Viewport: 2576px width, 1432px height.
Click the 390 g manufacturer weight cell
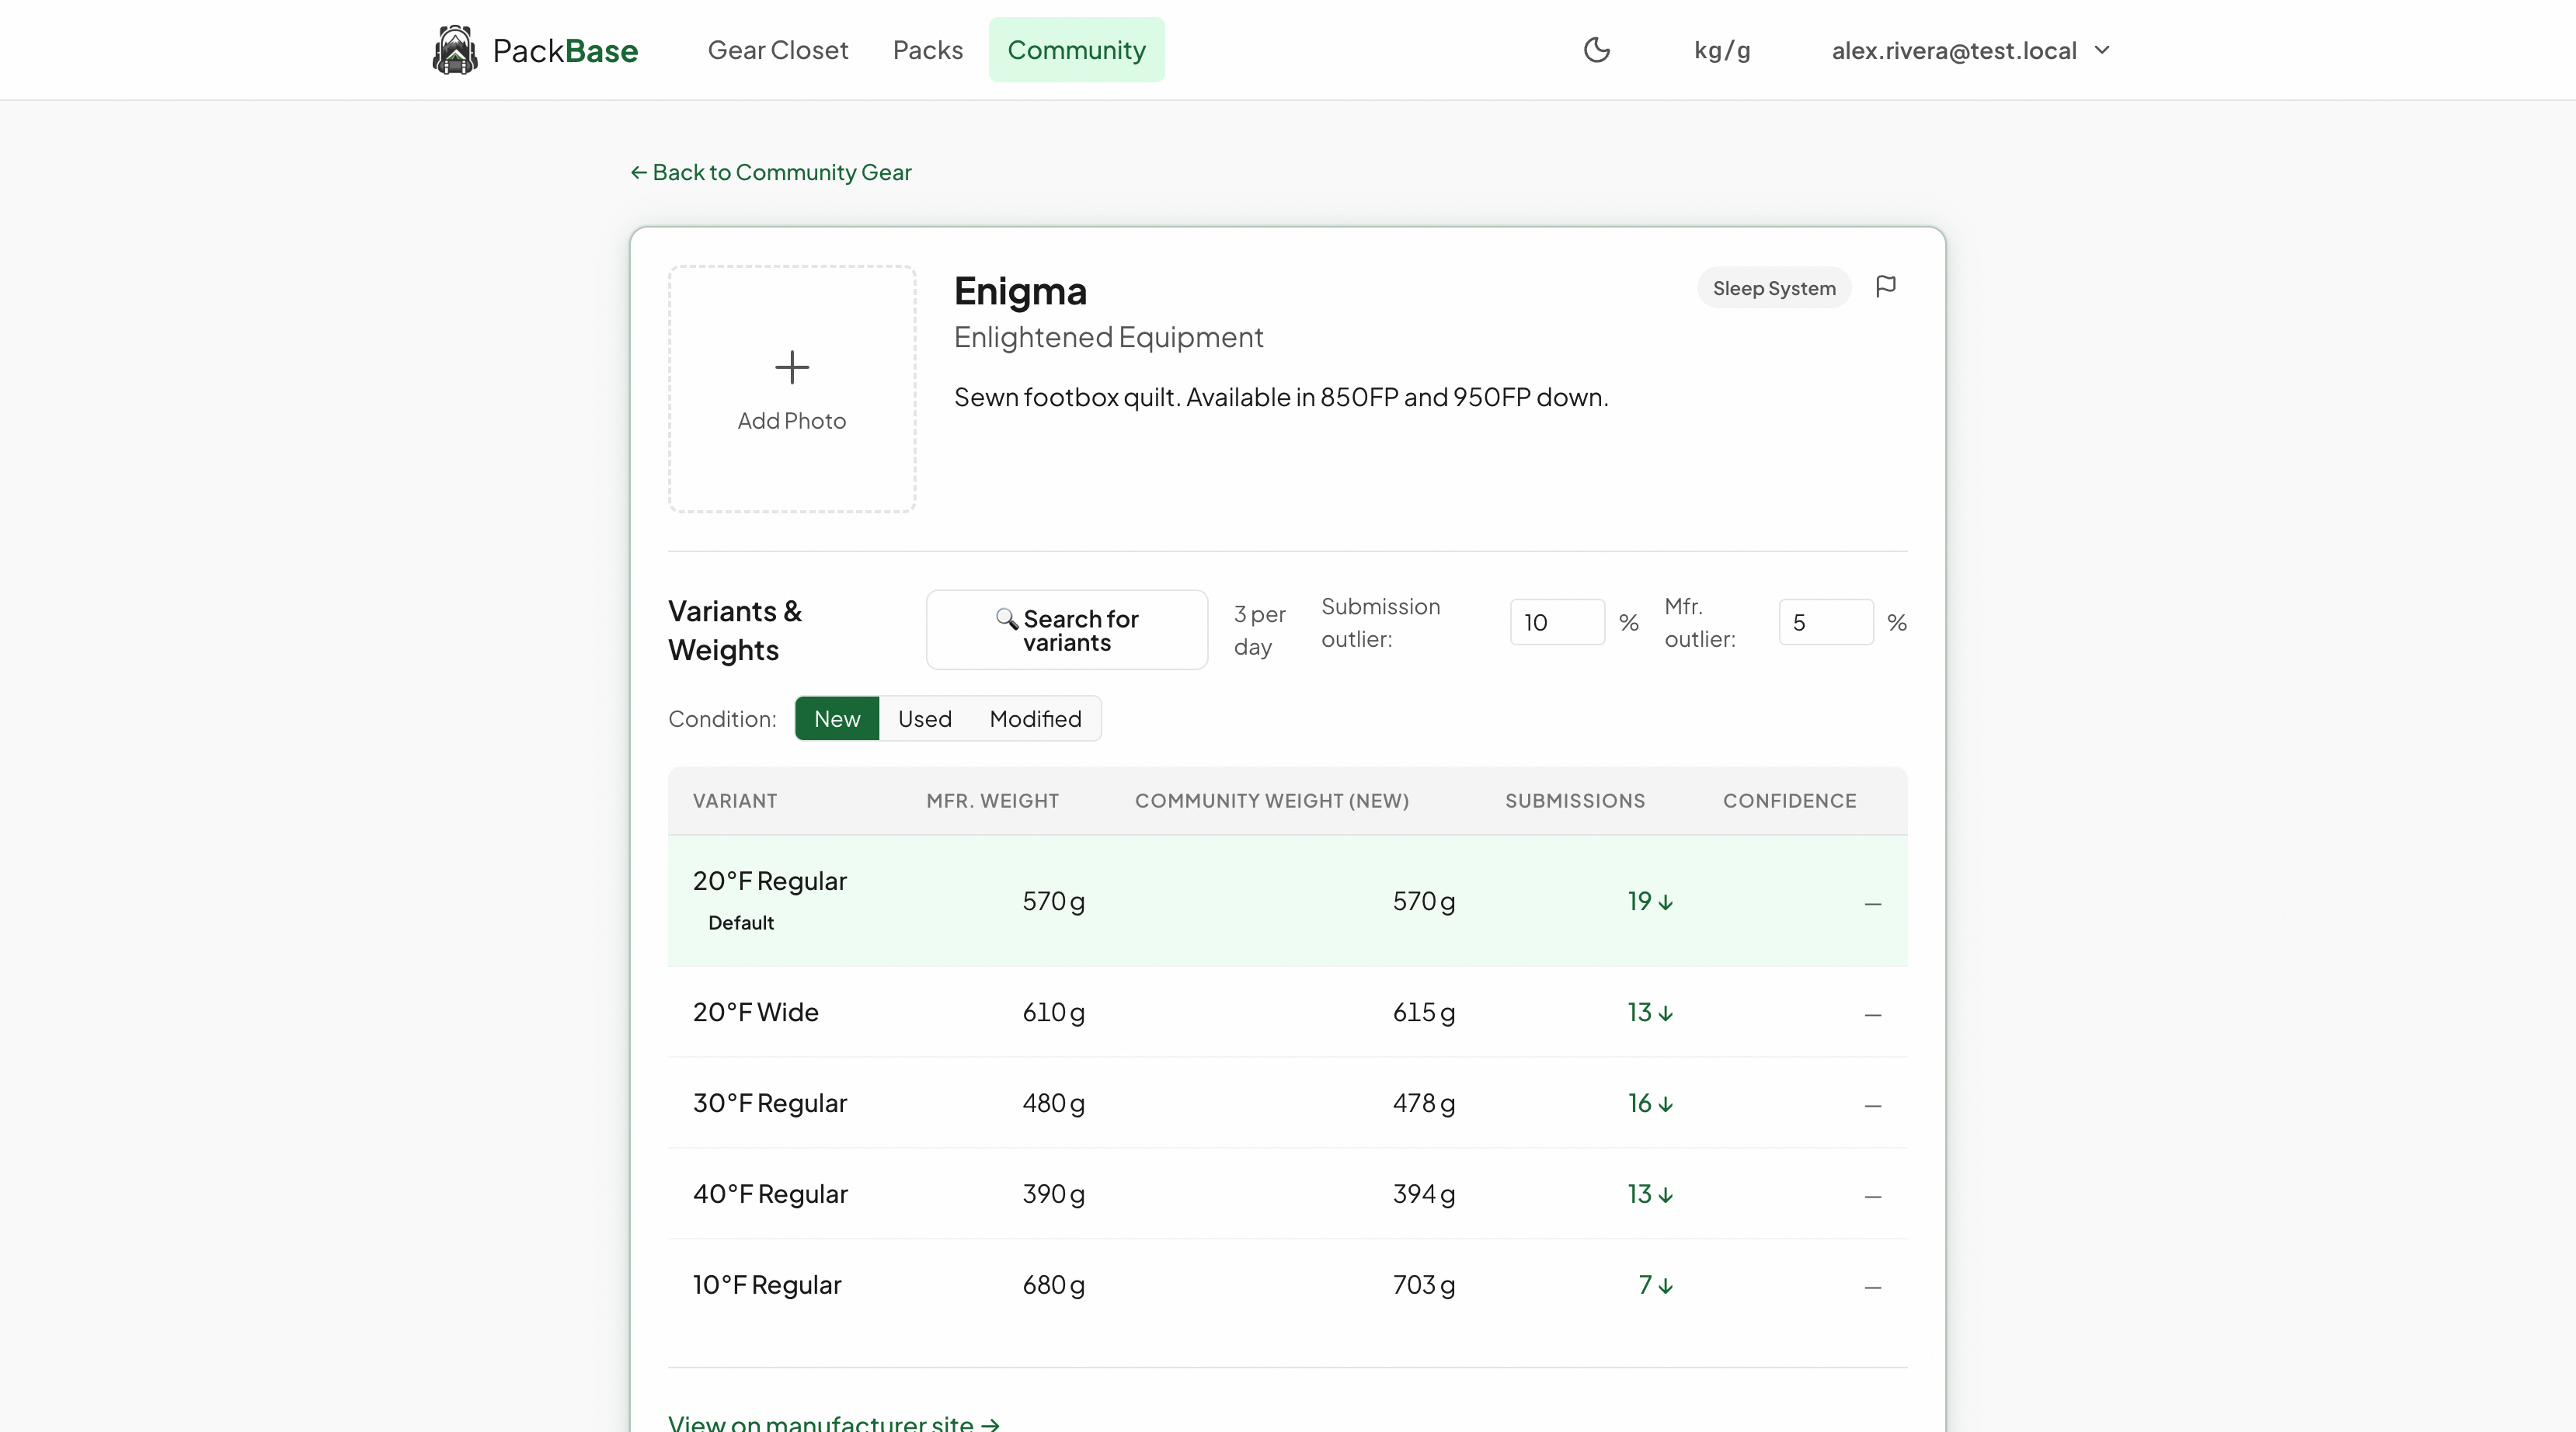(x=1053, y=1194)
